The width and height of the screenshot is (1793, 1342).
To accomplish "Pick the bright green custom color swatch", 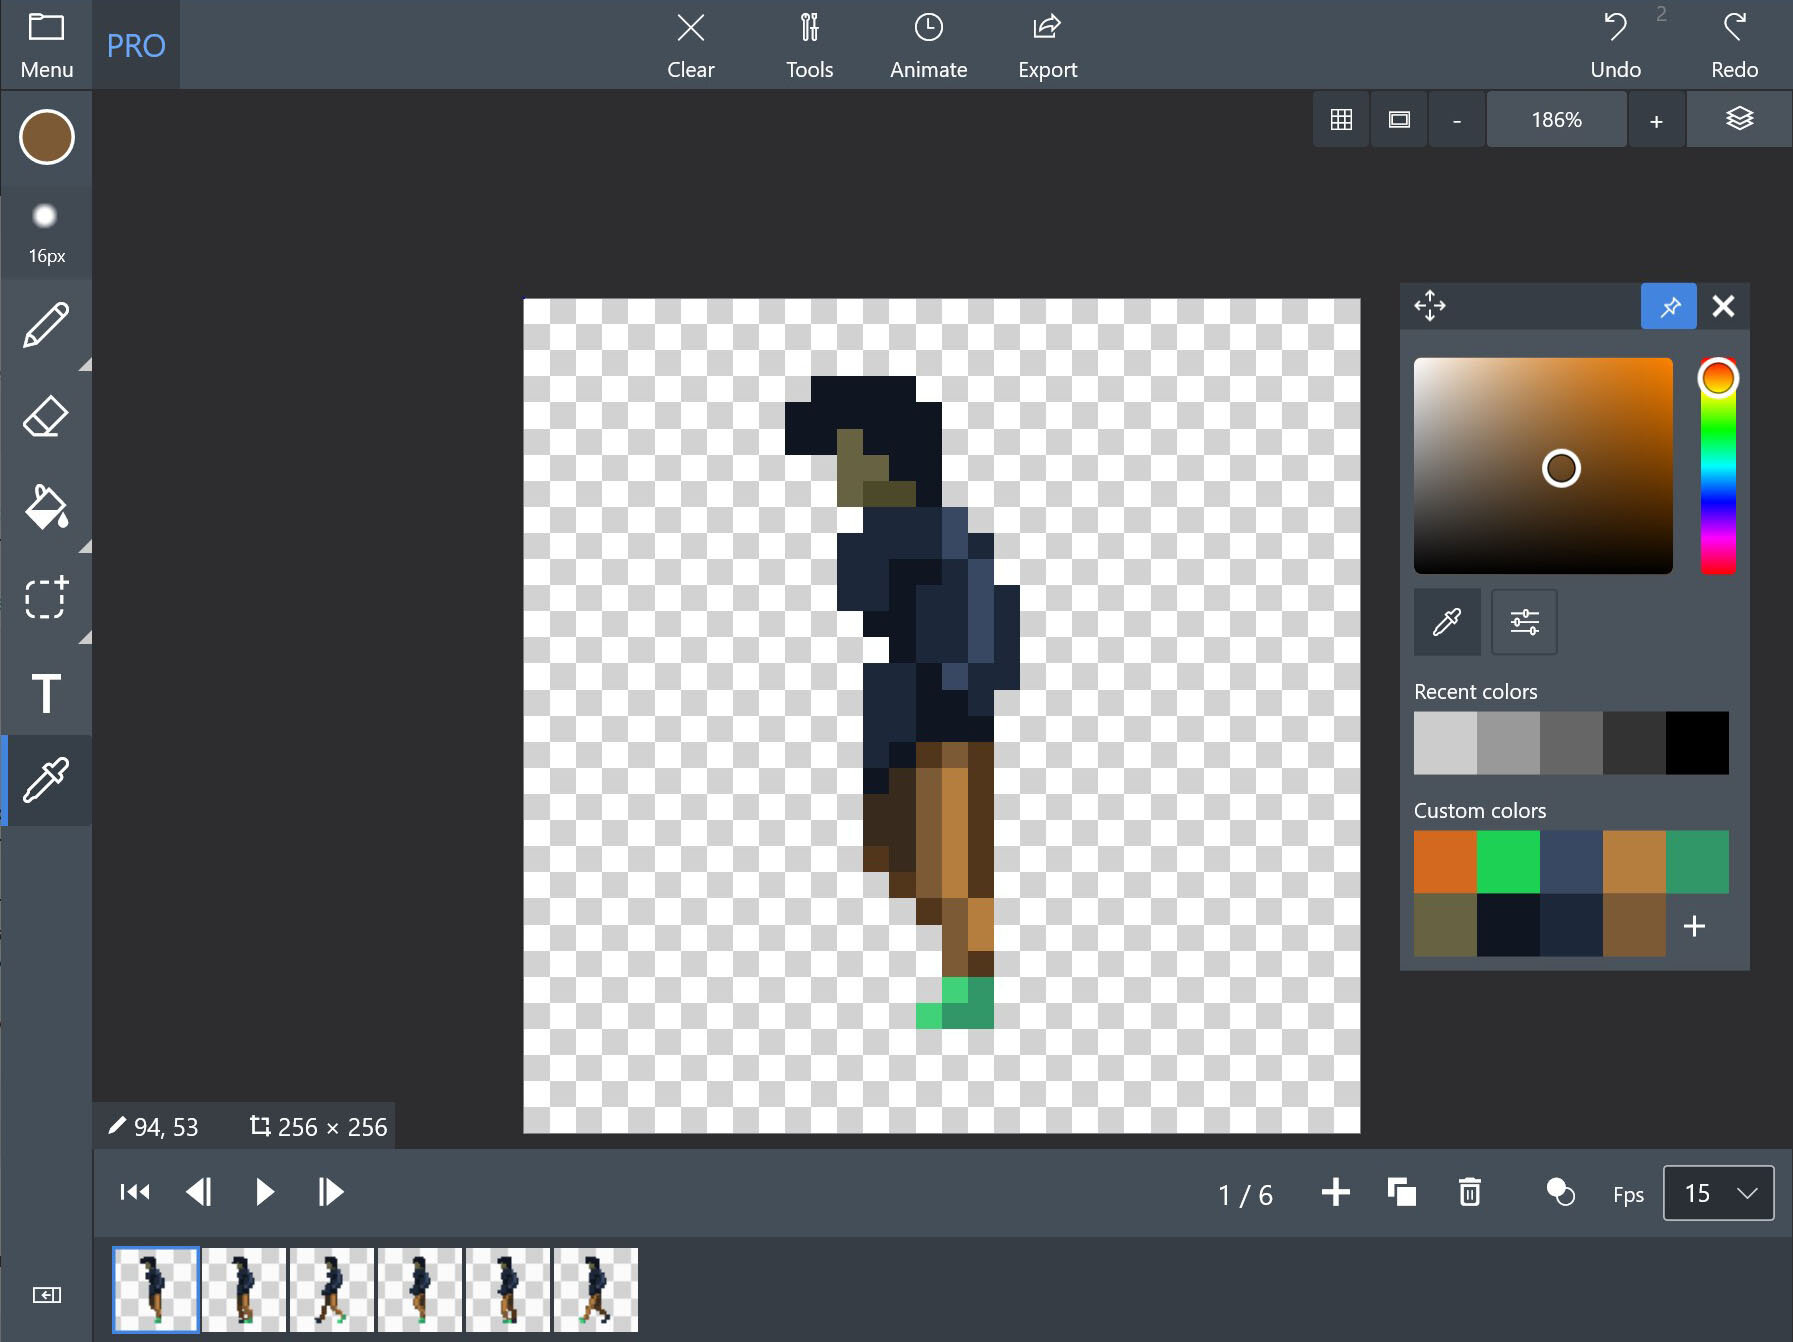I will 1508,861.
